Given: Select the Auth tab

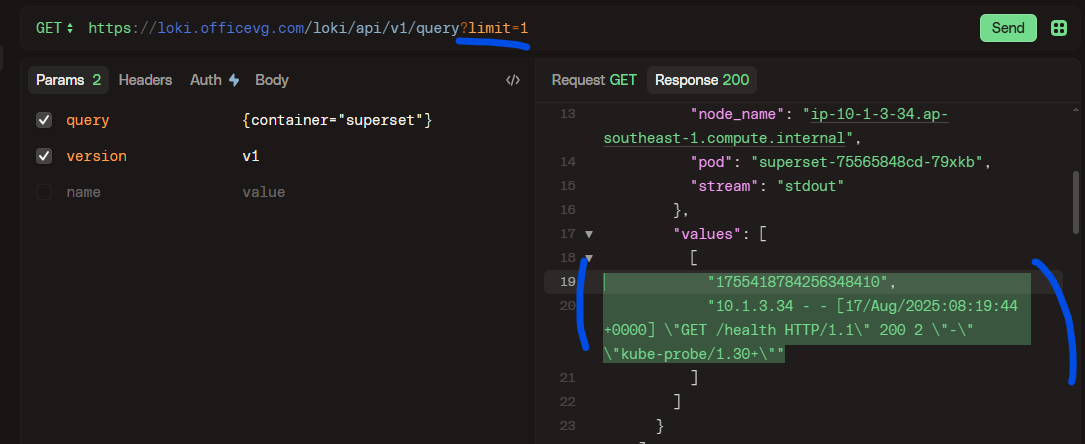Looking at the screenshot, I should tap(214, 80).
